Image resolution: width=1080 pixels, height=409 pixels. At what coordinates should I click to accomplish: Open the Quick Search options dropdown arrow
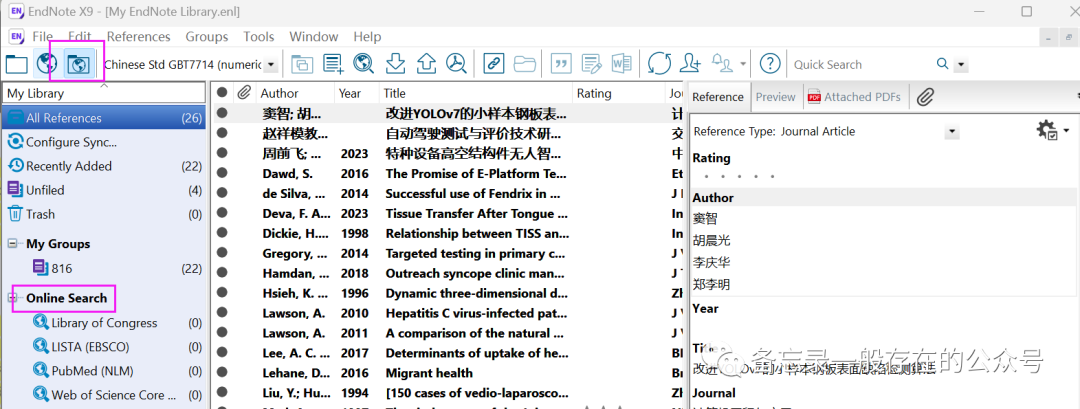(x=961, y=65)
